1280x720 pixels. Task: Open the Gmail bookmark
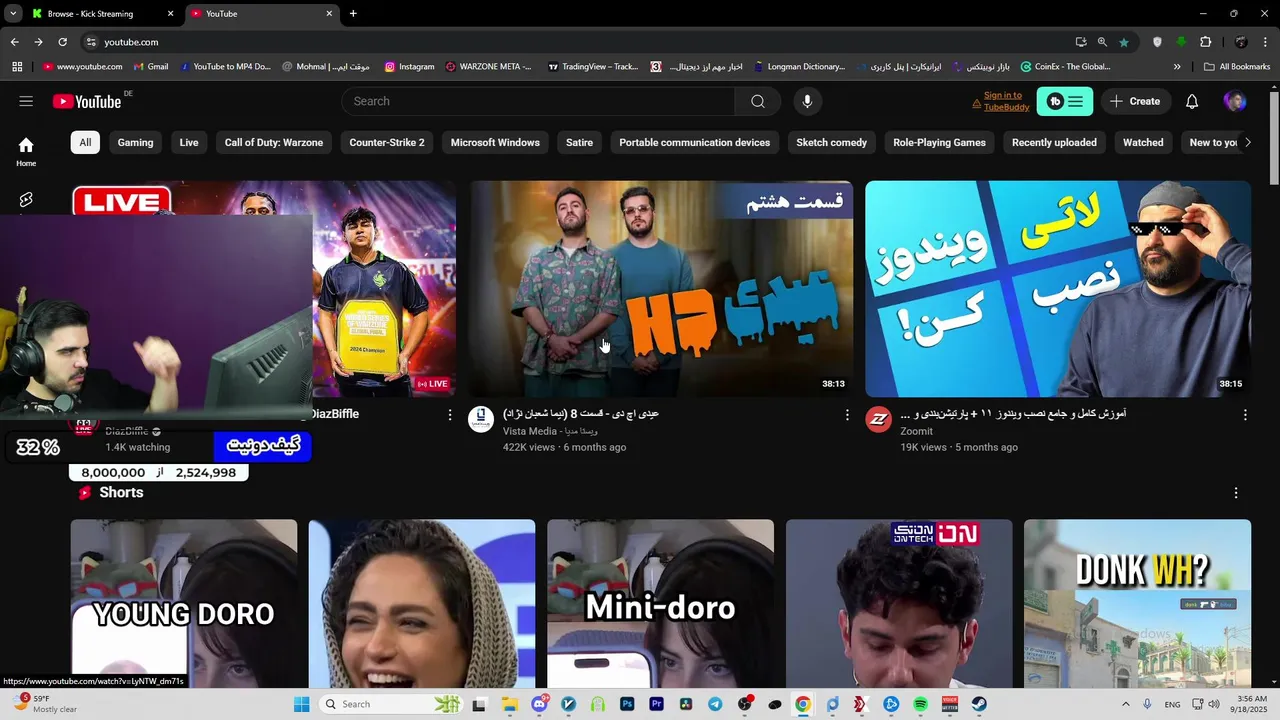pyautogui.click(x=149, y=67)
